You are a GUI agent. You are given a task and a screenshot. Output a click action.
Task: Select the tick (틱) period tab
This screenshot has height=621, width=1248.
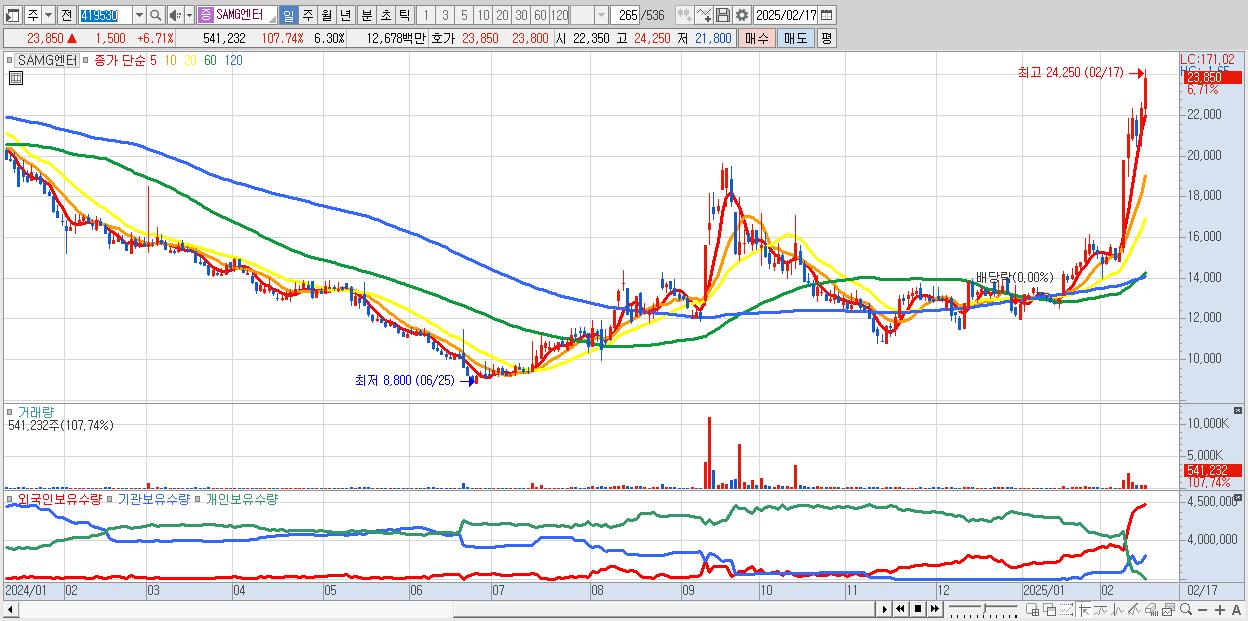(x=404, y=15)
